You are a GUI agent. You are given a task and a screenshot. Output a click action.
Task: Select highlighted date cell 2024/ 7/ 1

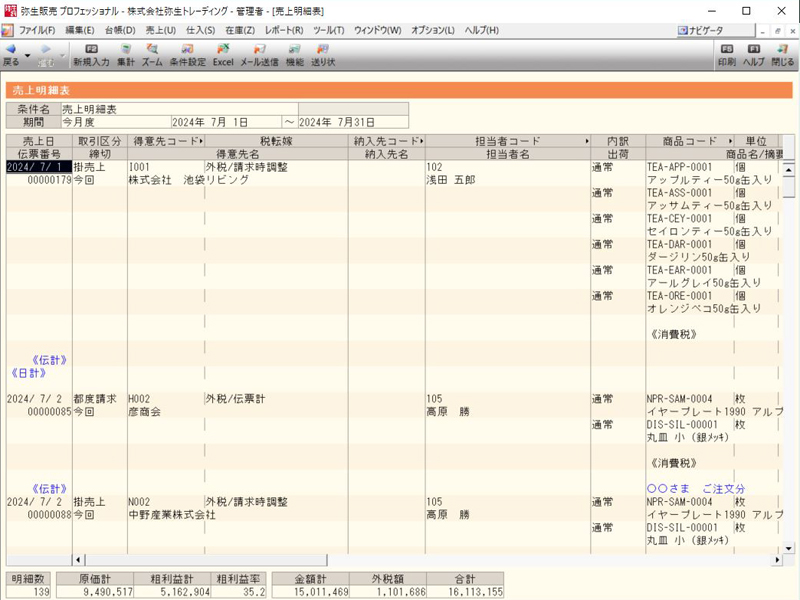tap(39, 167)
